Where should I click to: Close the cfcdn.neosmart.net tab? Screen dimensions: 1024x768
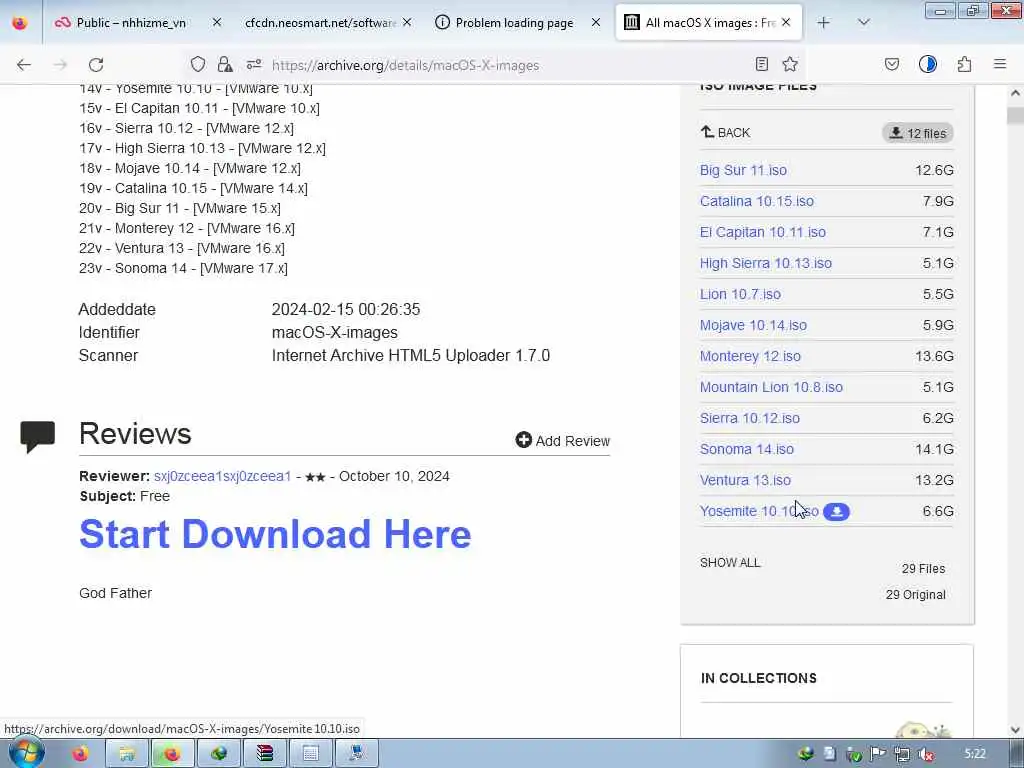click(407, 23)
